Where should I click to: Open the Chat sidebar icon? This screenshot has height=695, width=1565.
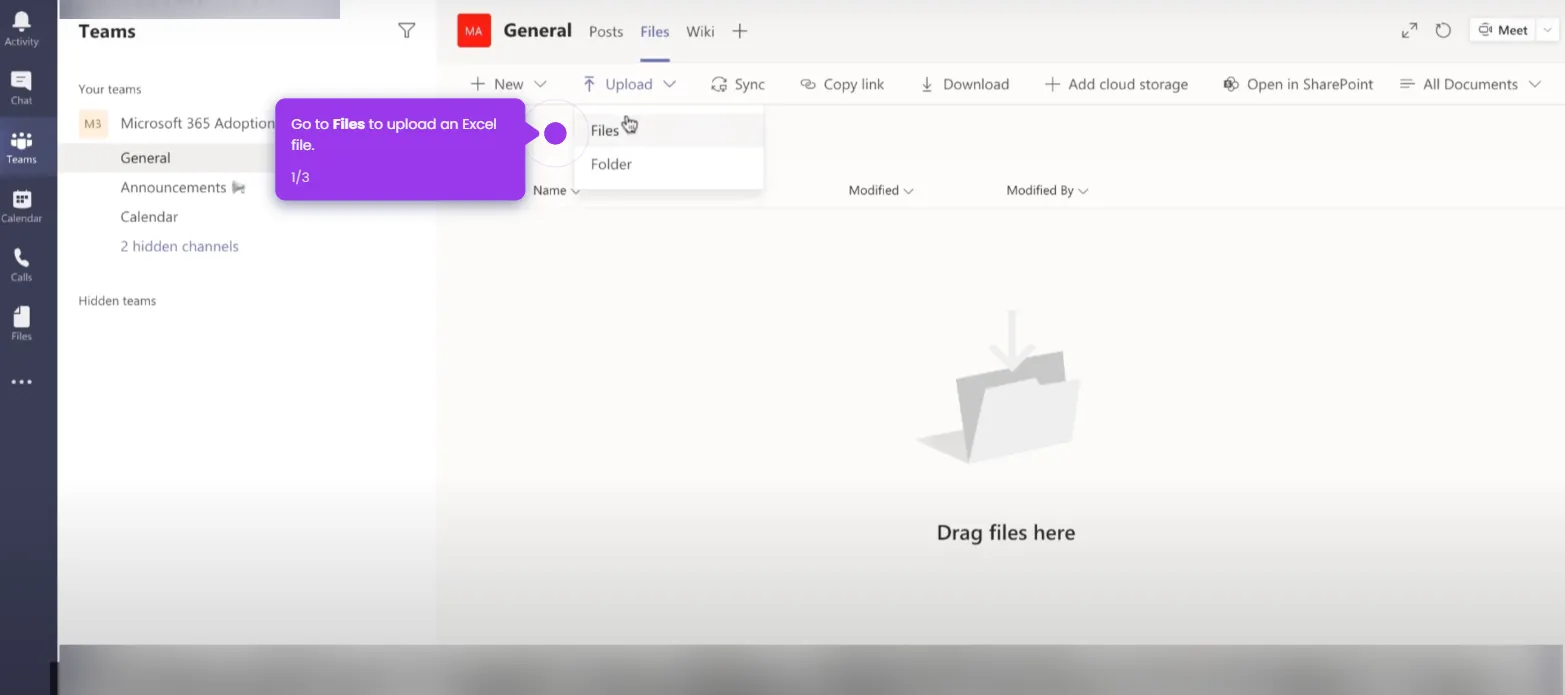21,88
